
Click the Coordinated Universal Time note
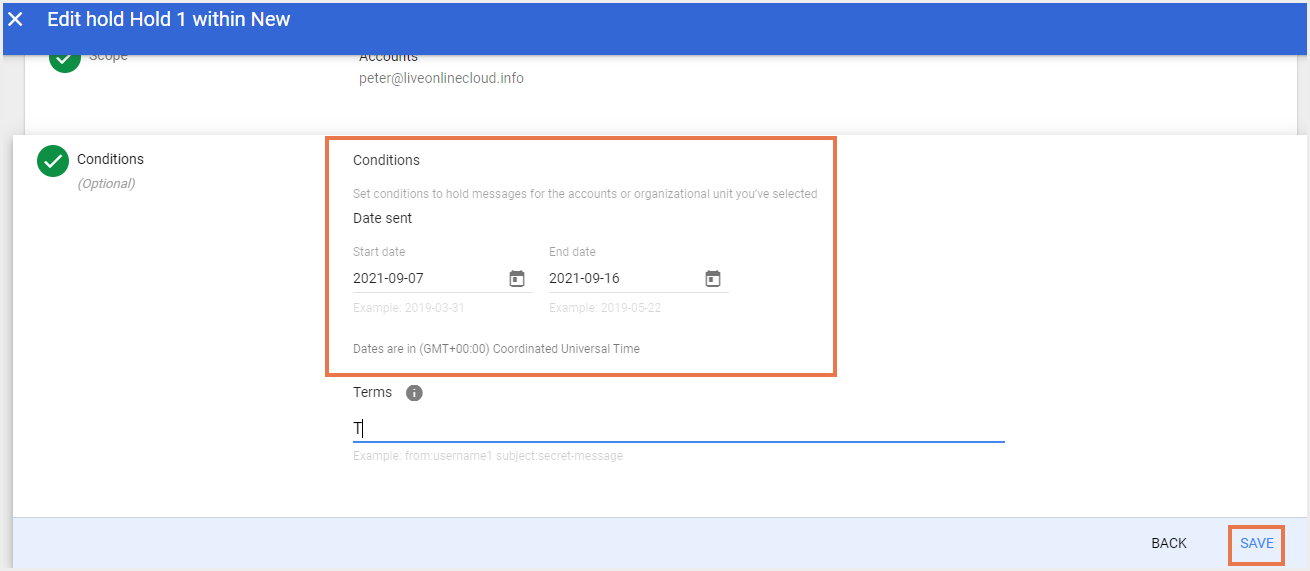coord(496,349)
